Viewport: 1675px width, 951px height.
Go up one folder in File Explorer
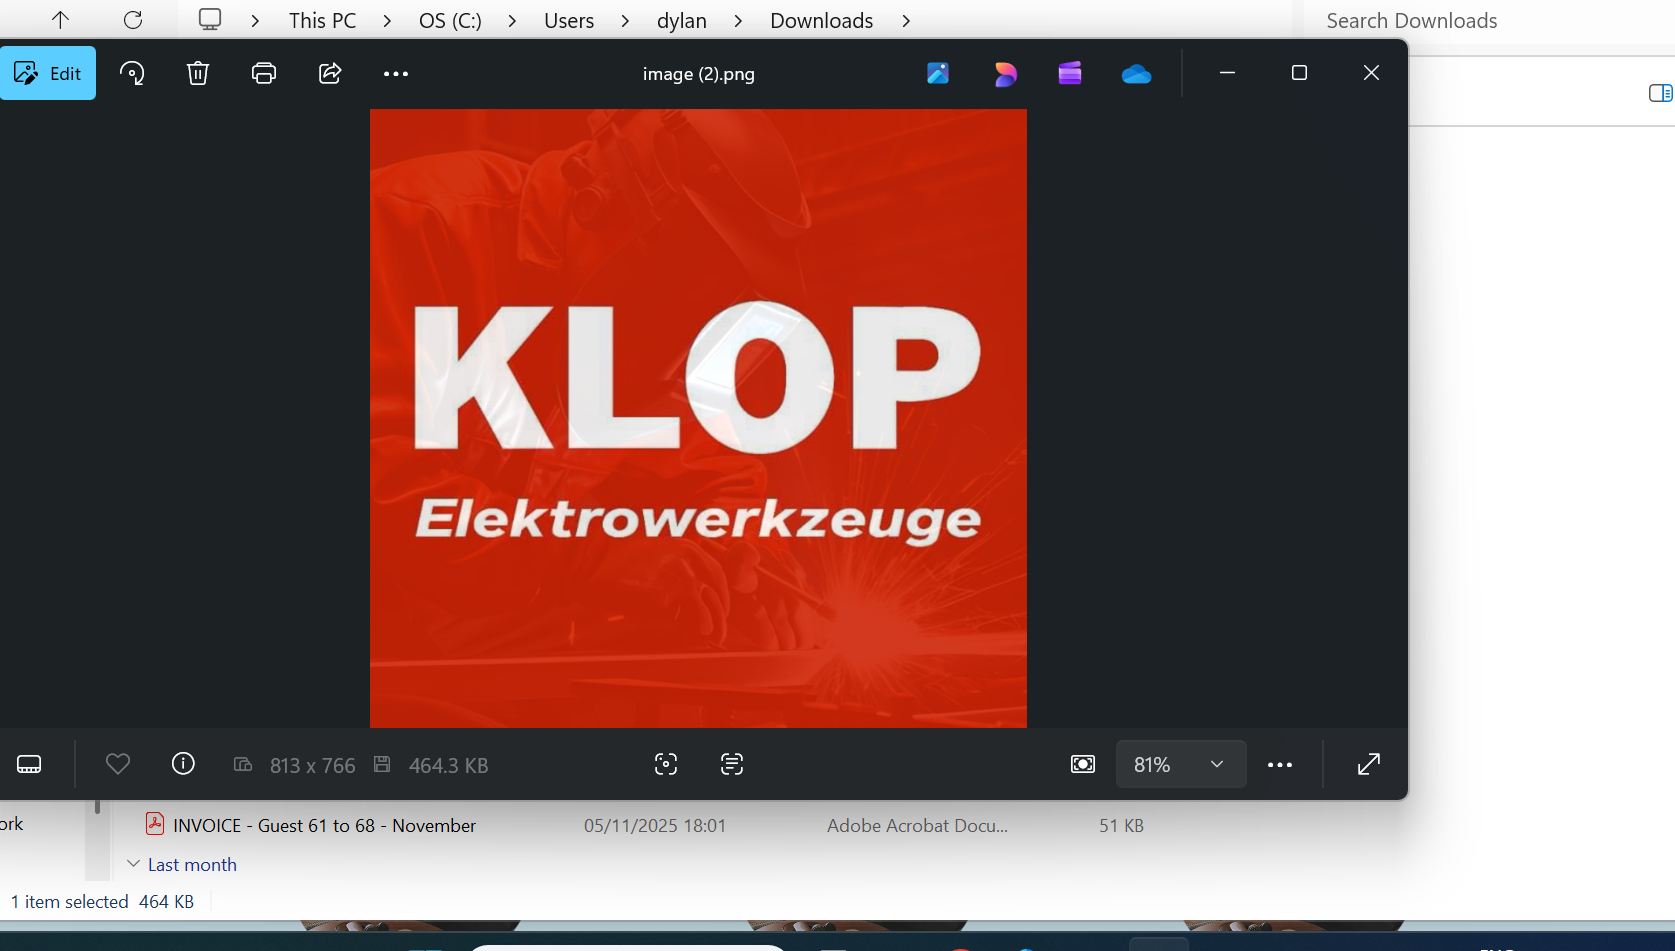[x=60, y=20]
